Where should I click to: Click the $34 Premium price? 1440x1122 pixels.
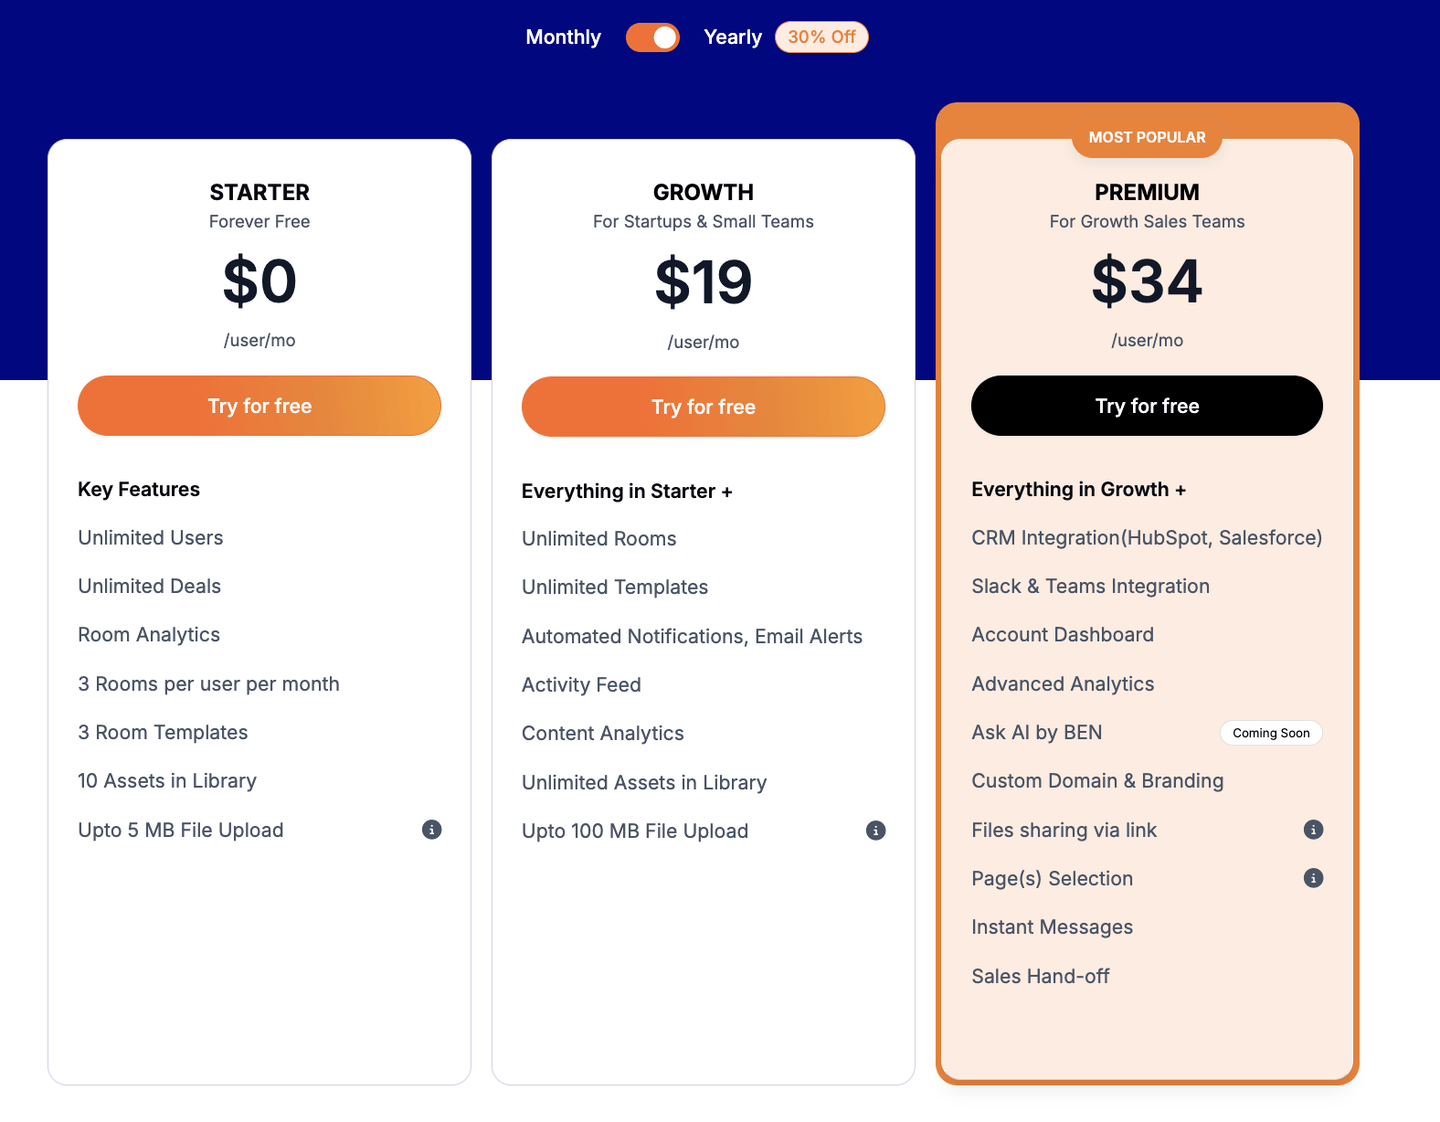(x=1147, y=281)
